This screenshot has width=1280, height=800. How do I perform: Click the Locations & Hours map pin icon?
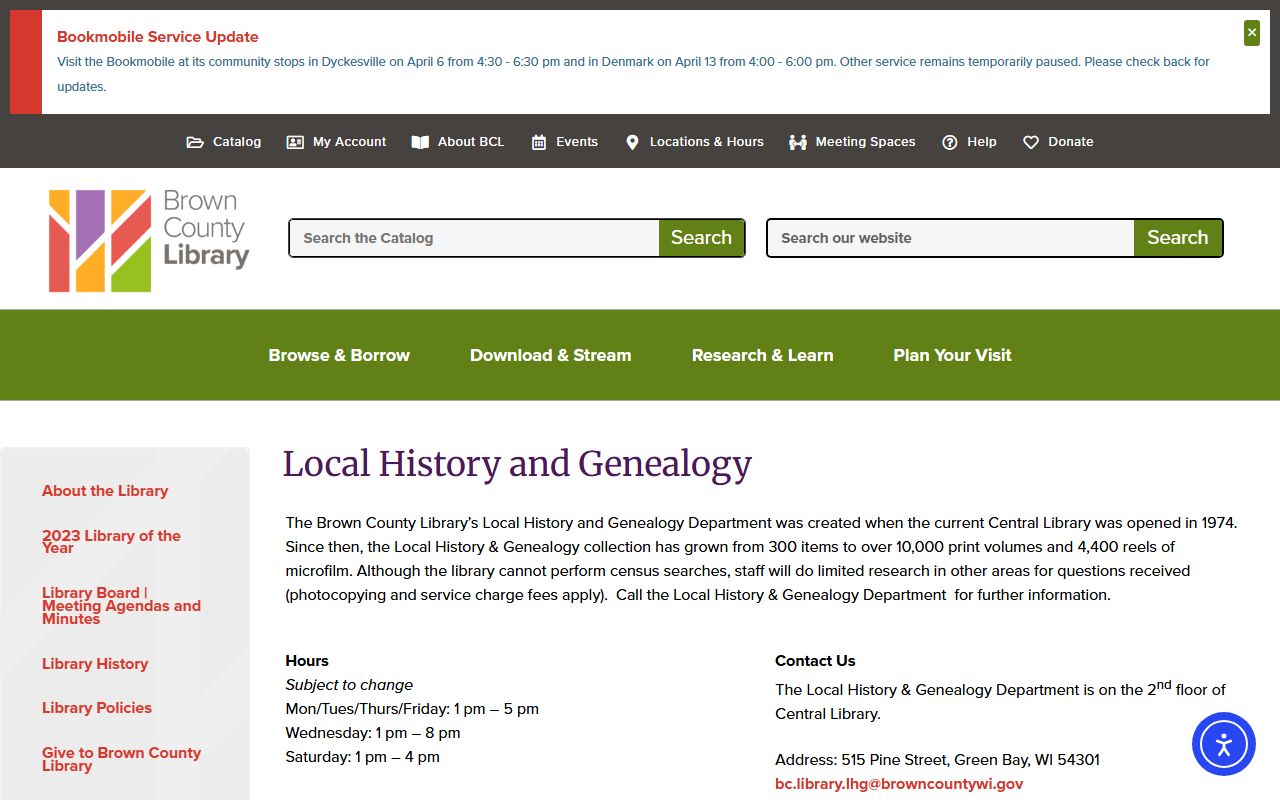tap(632, 142)
